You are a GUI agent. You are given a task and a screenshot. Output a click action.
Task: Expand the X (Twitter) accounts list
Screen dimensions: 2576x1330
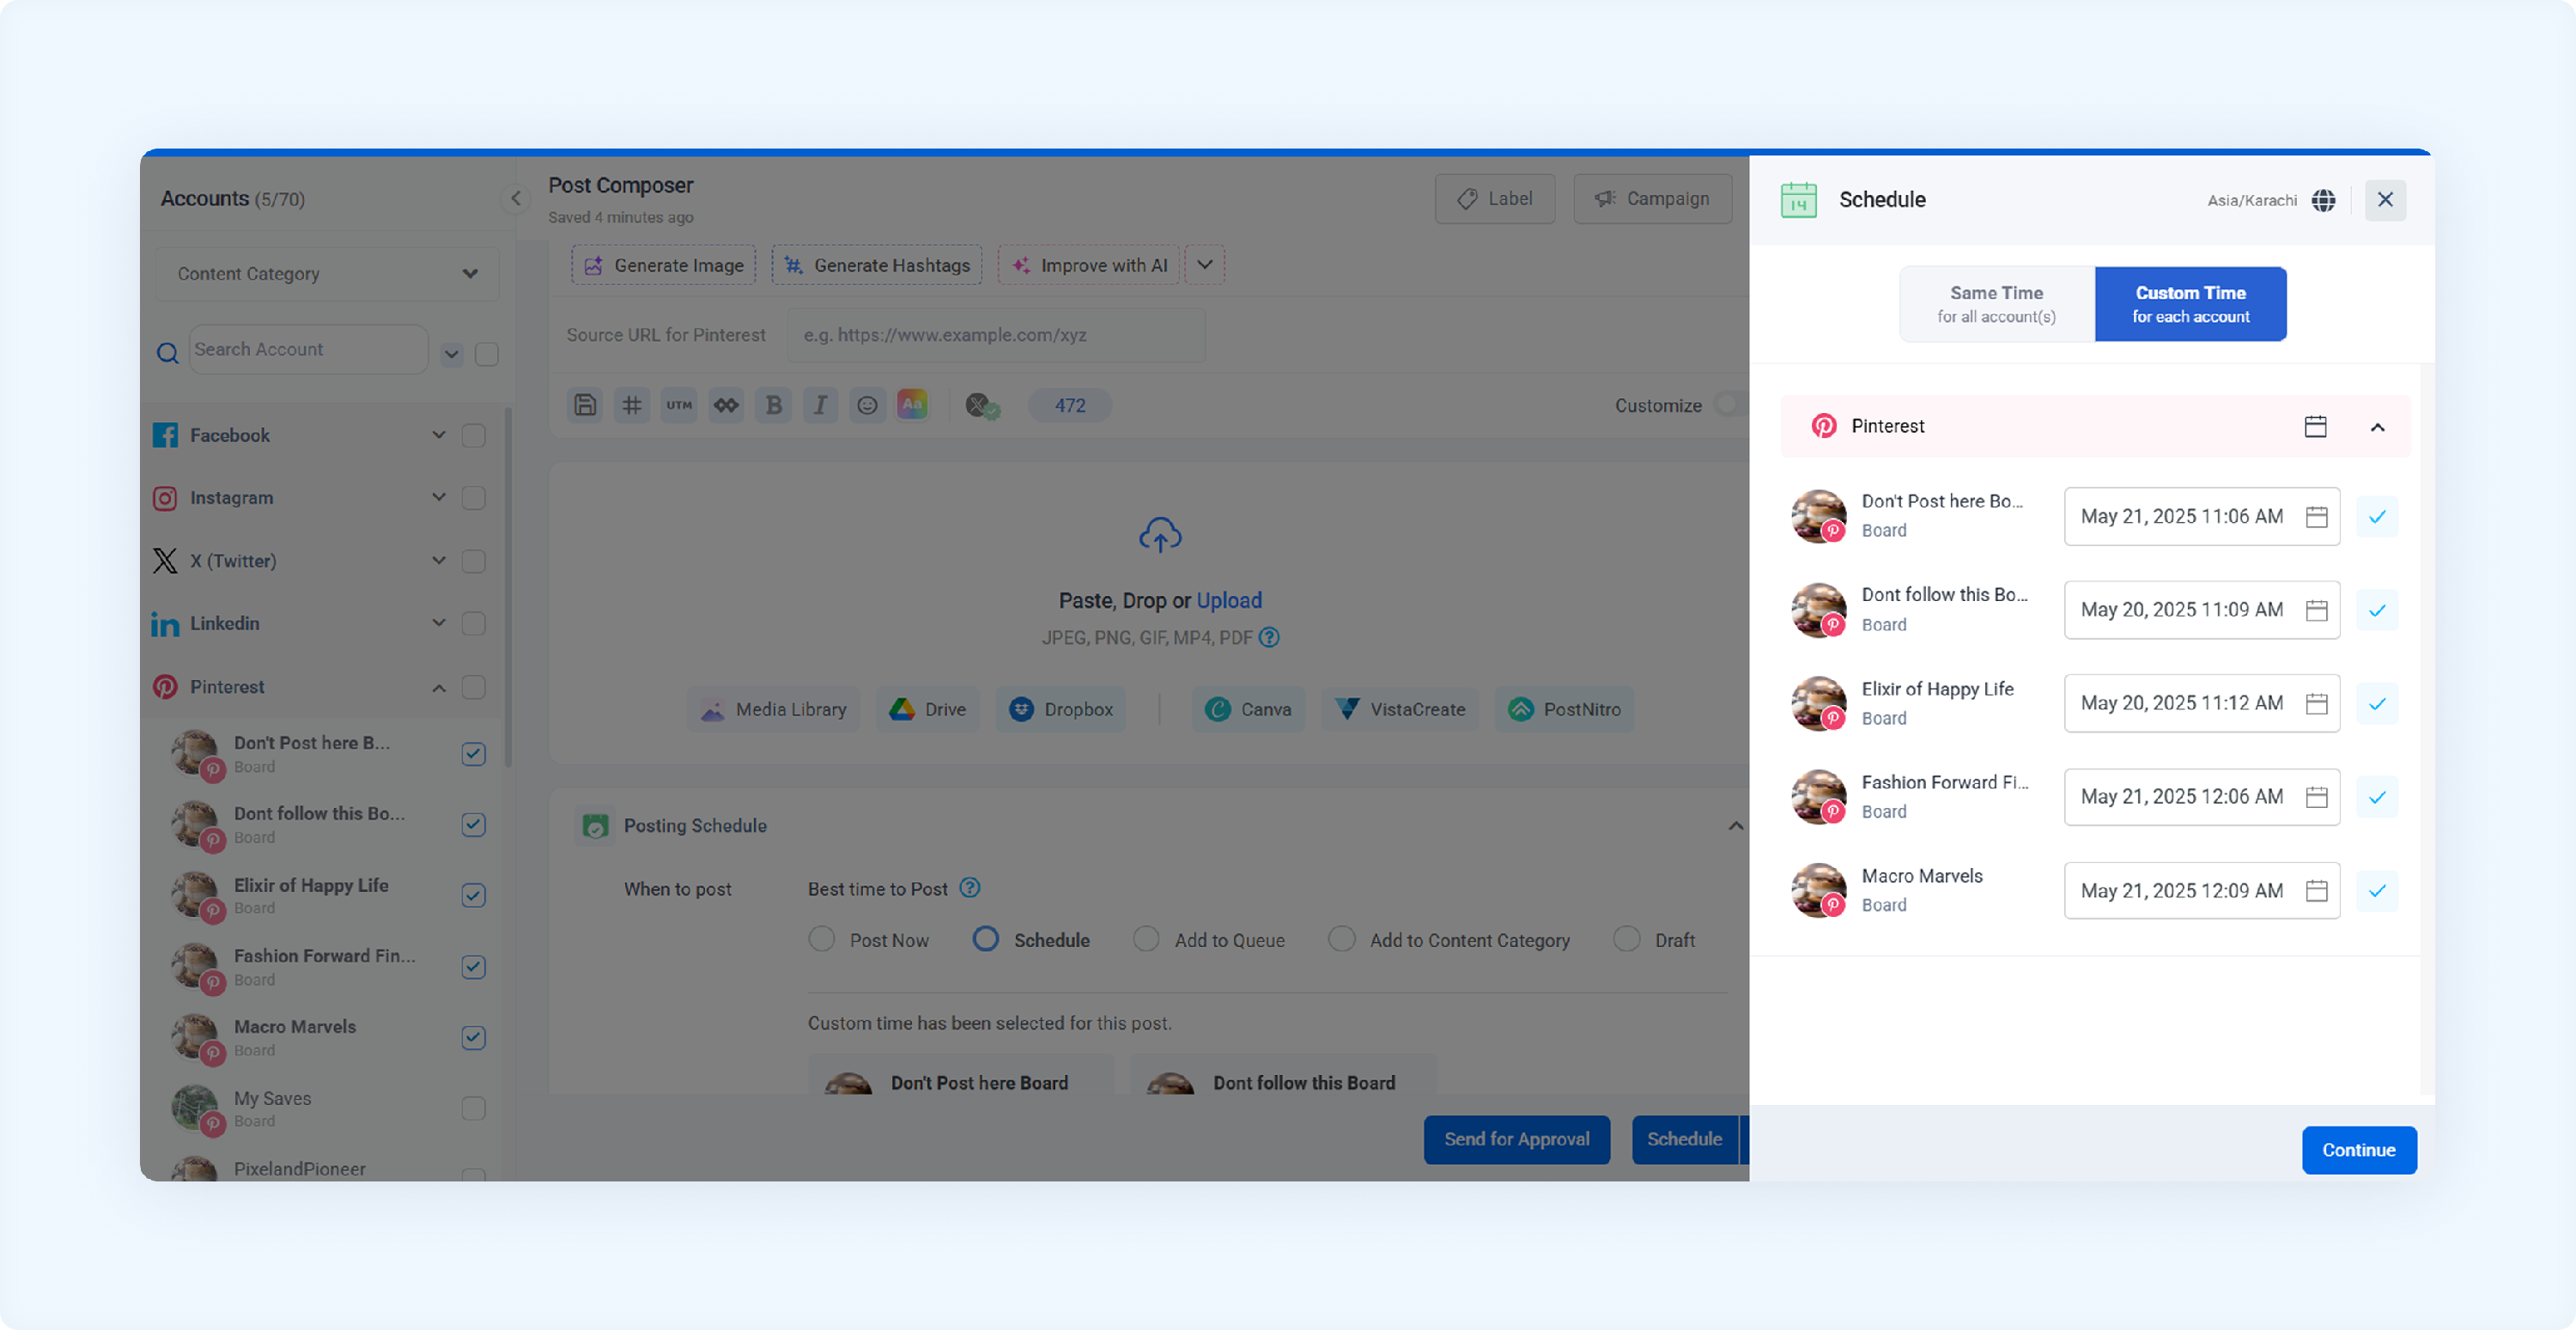pos(439,560)
